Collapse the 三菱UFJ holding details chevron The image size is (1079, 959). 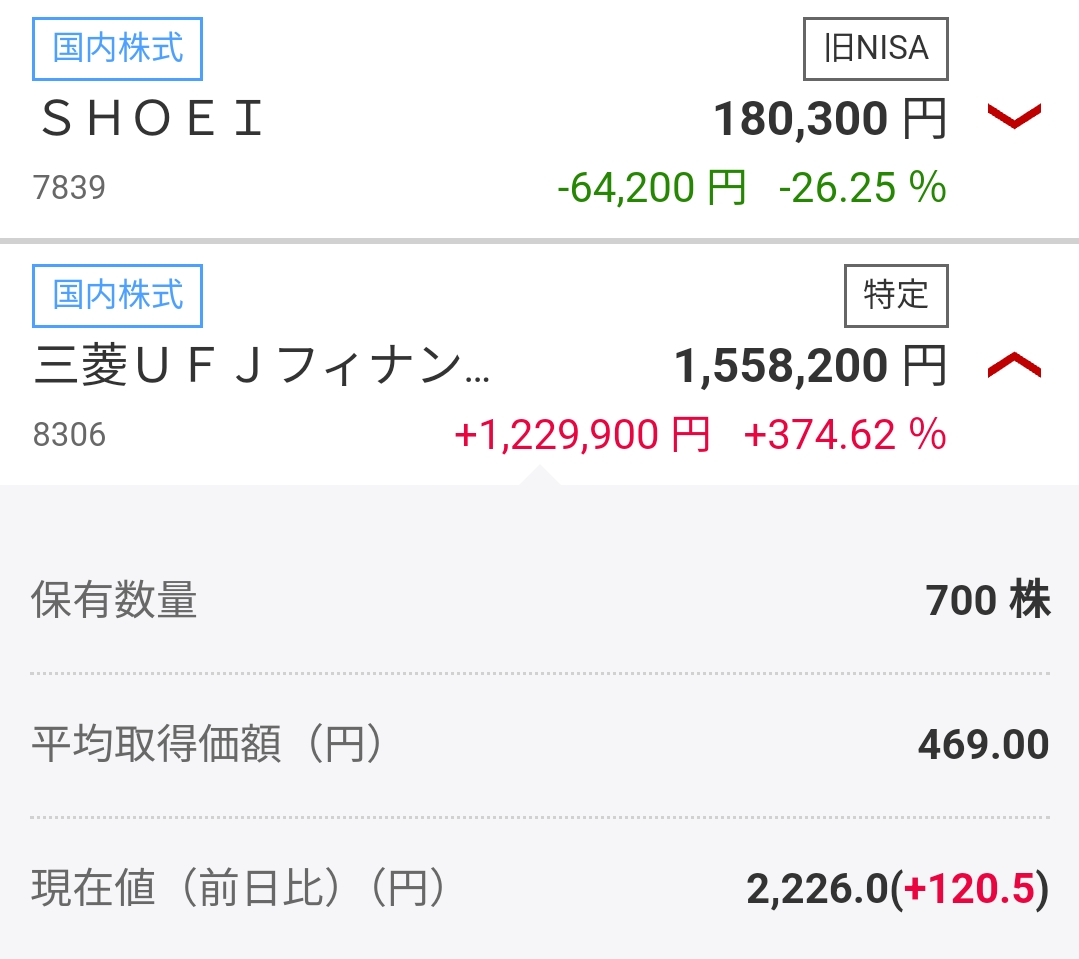coord(1014,365)
